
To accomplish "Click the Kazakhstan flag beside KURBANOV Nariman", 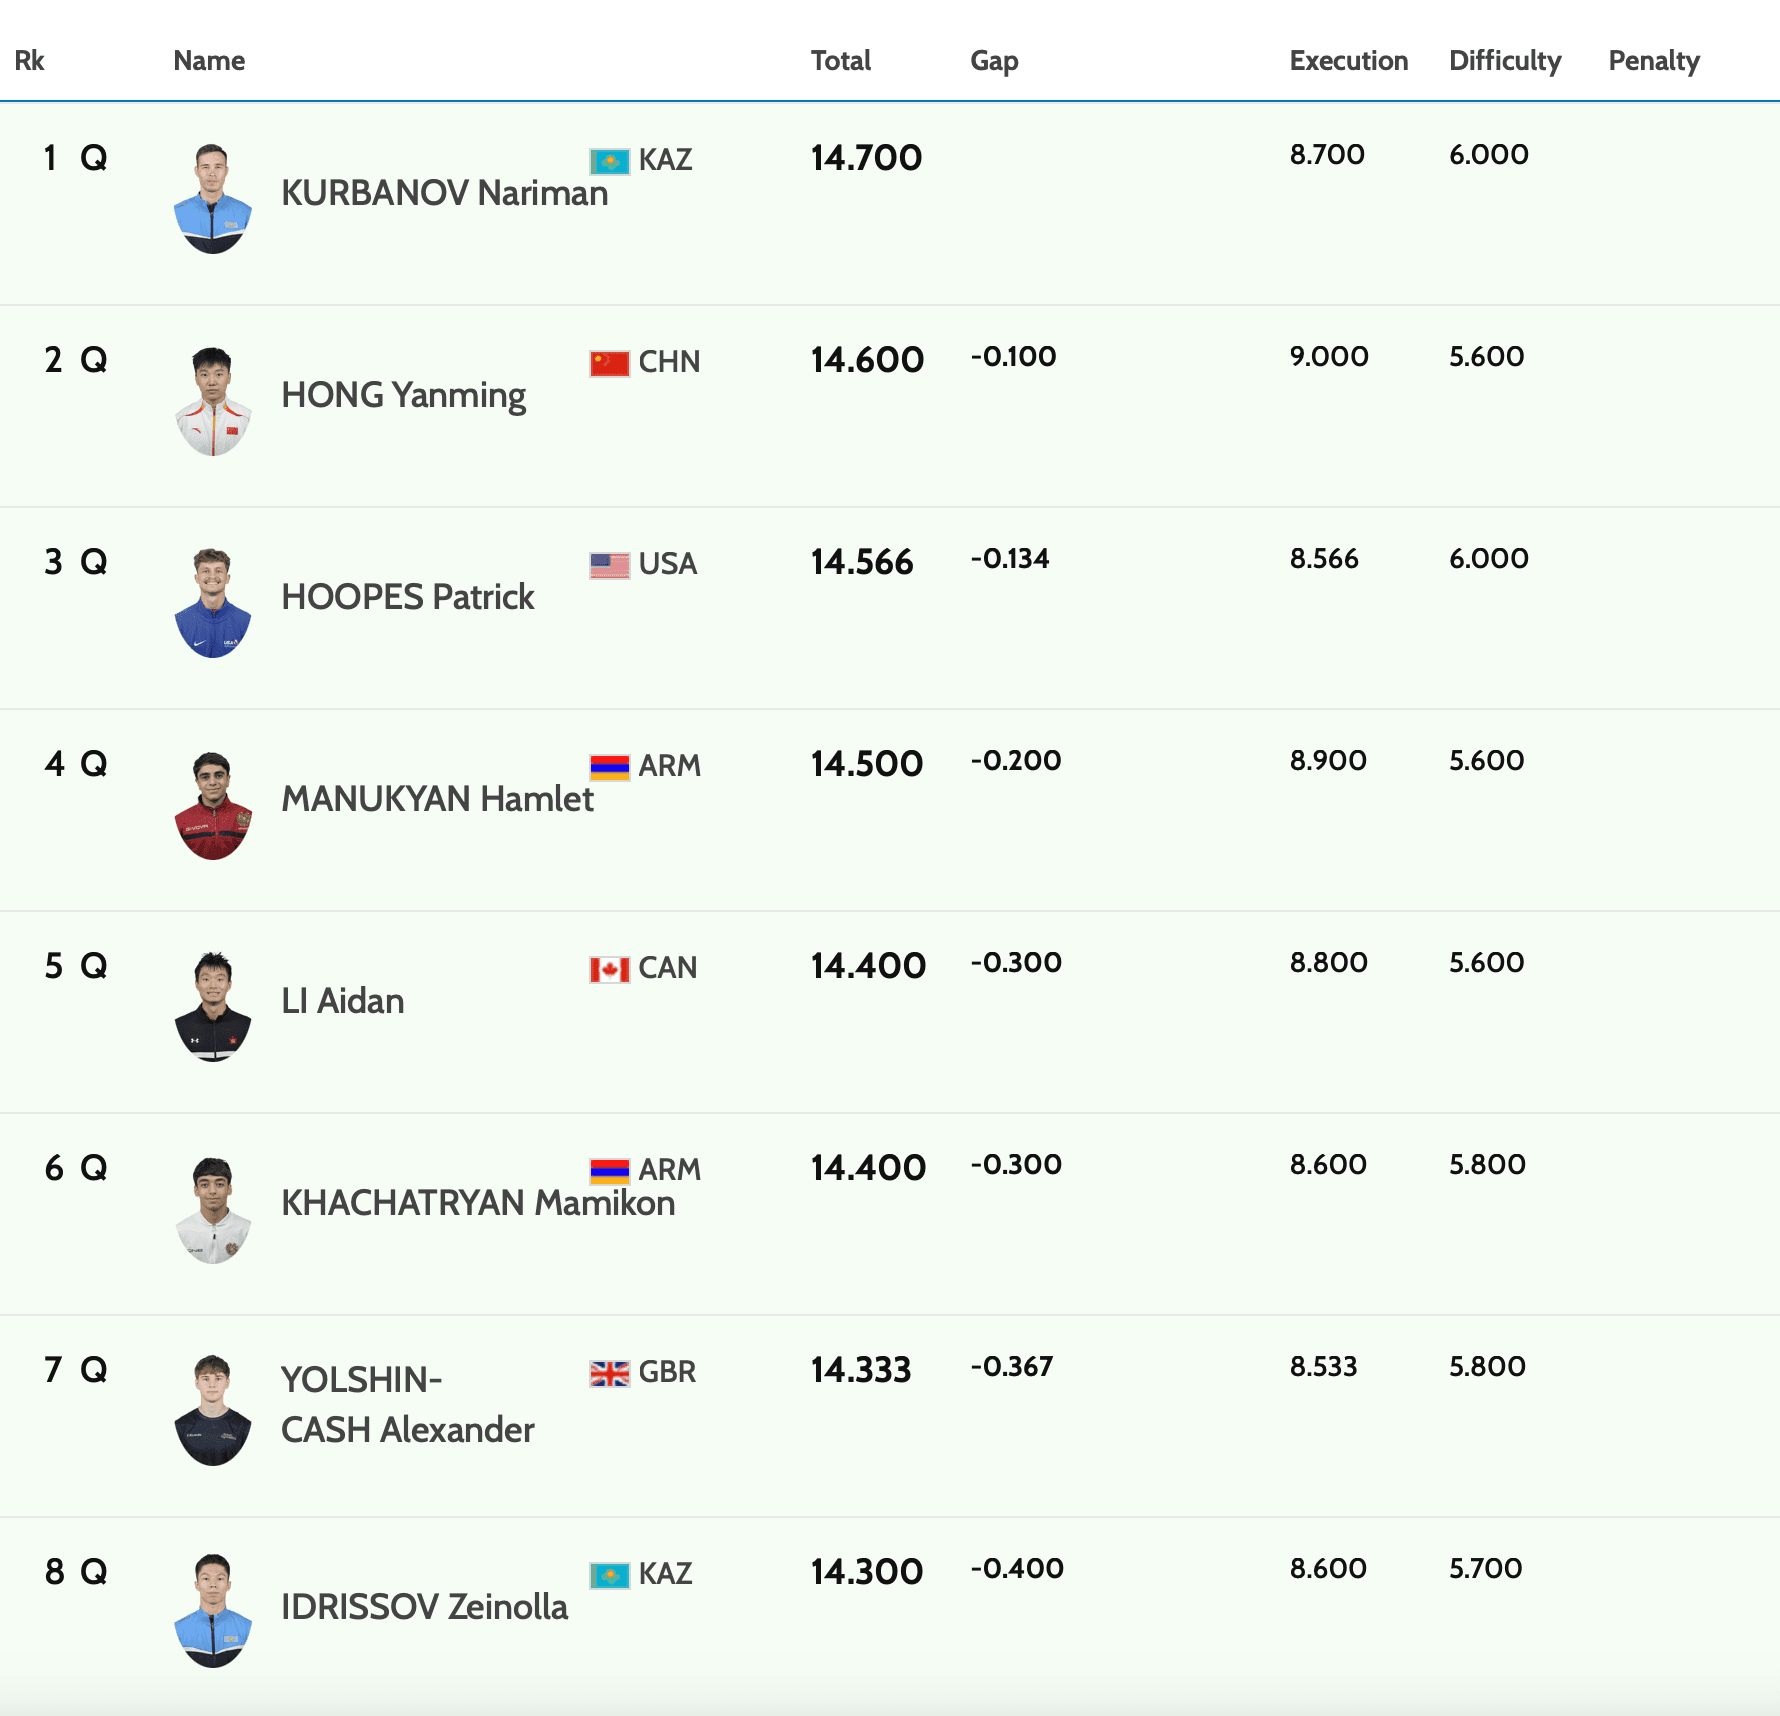I will (x=609, y=161).
